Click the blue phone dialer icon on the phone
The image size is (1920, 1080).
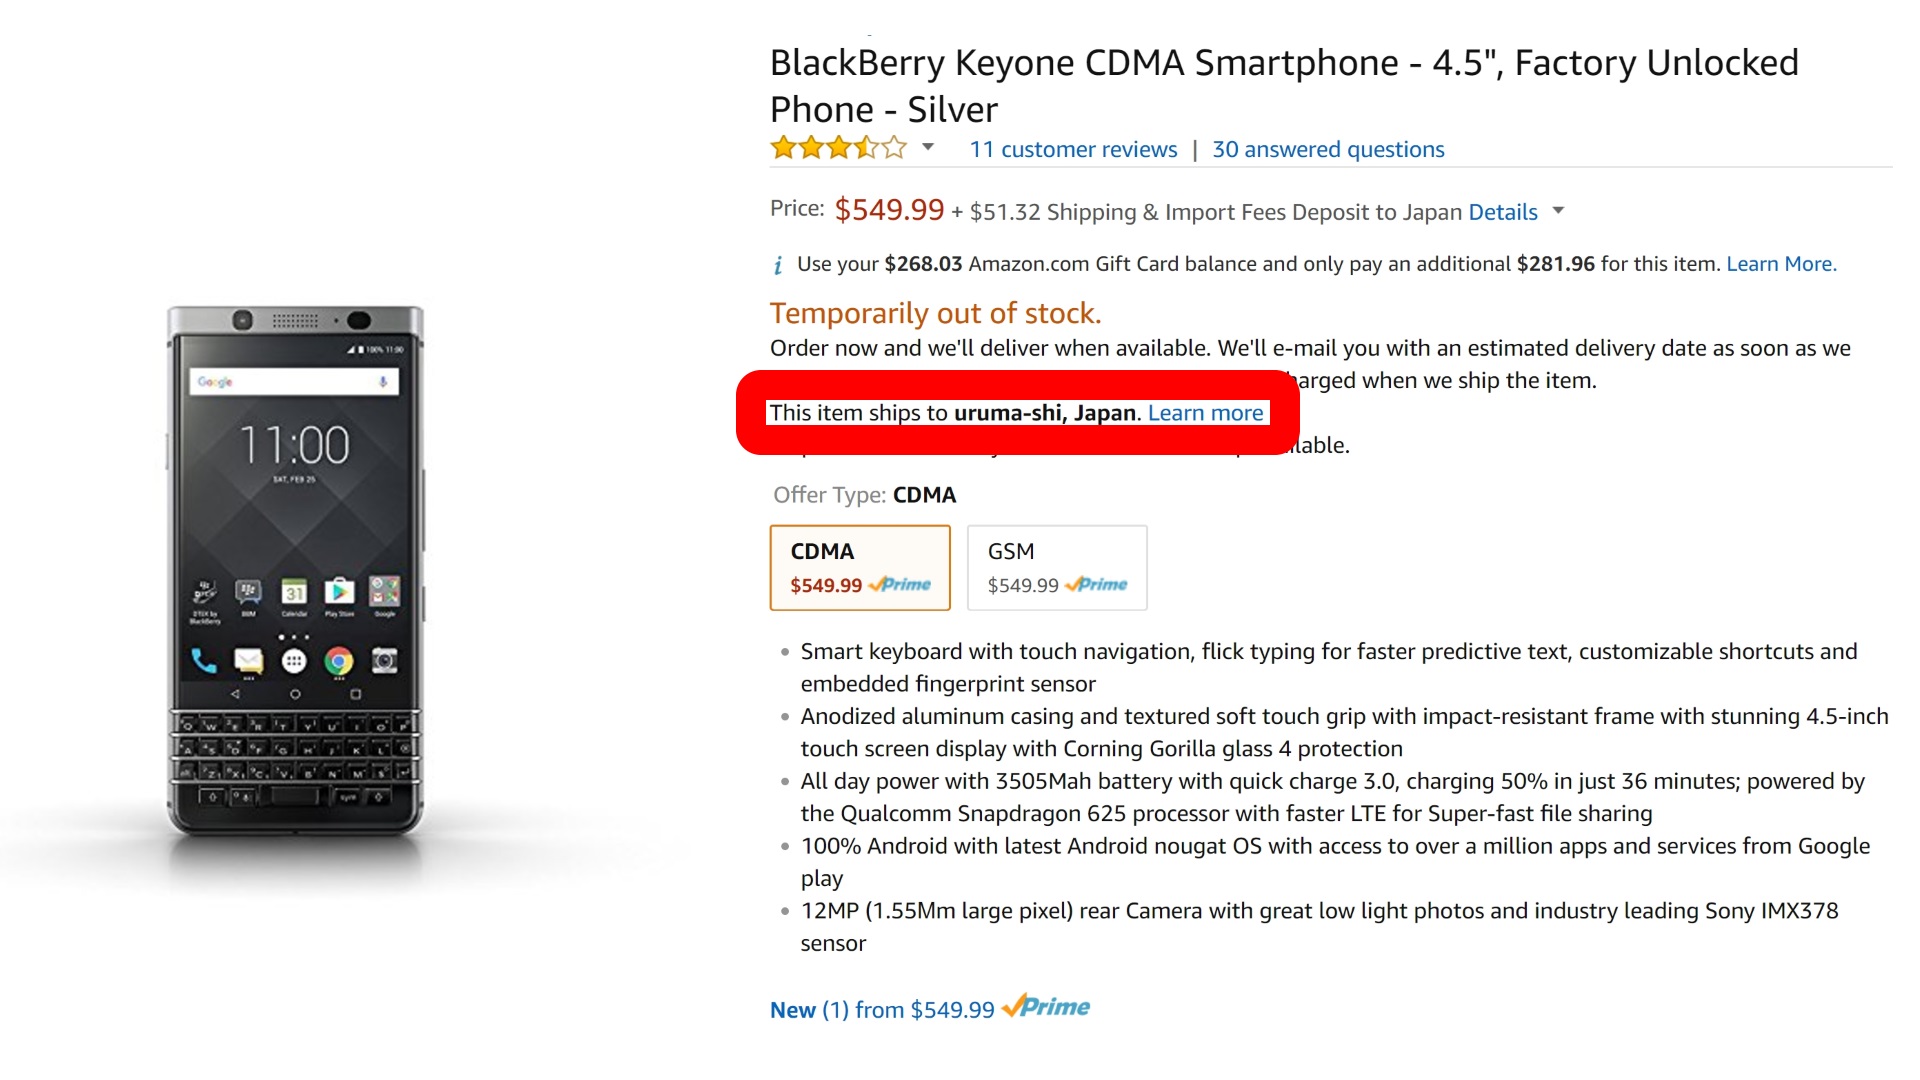[204, 661]
